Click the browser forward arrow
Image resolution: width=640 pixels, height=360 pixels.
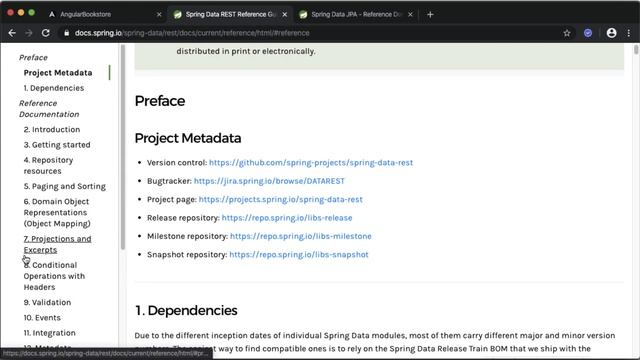pyautogui.click(x=29, y=33)
